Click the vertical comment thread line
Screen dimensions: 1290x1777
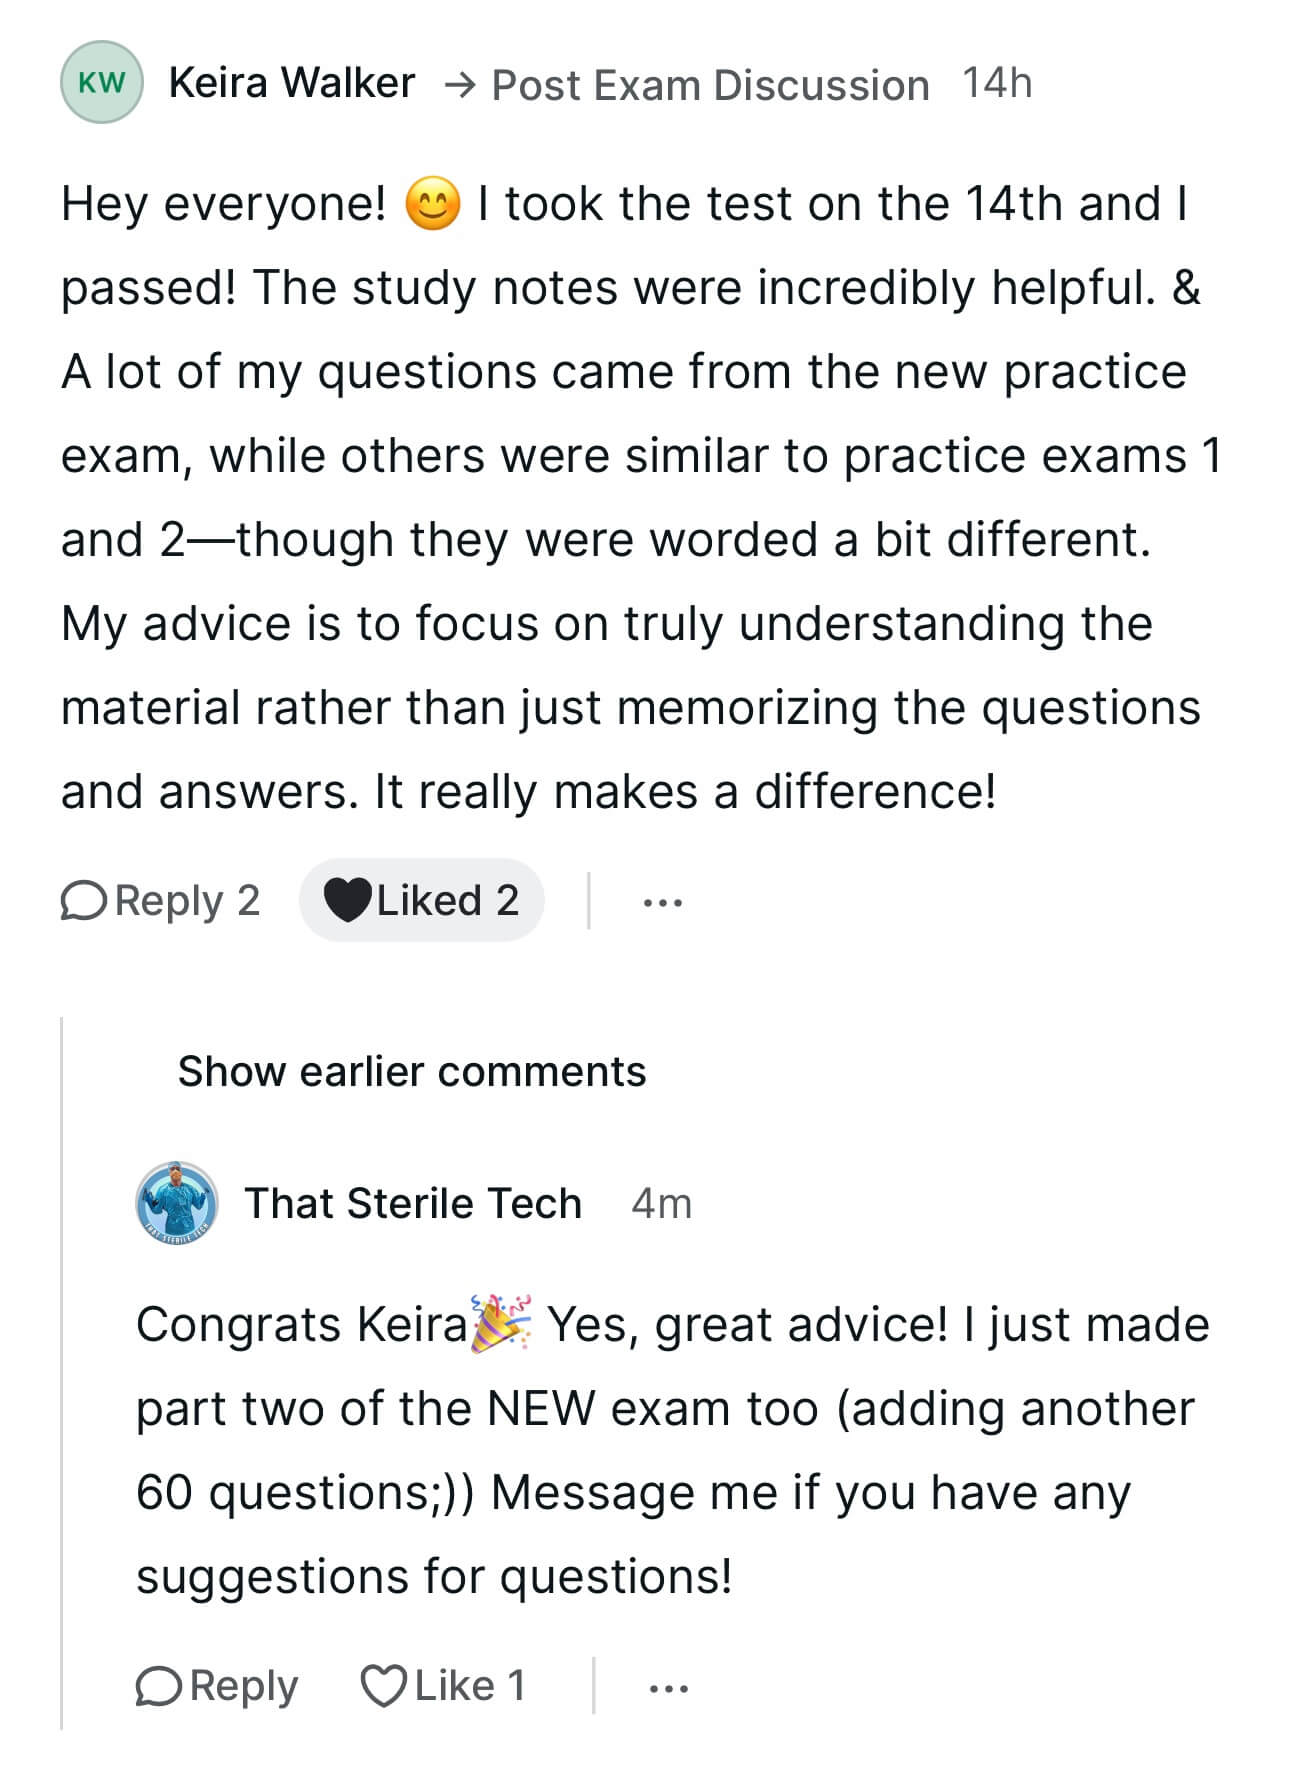[62, 1370]
